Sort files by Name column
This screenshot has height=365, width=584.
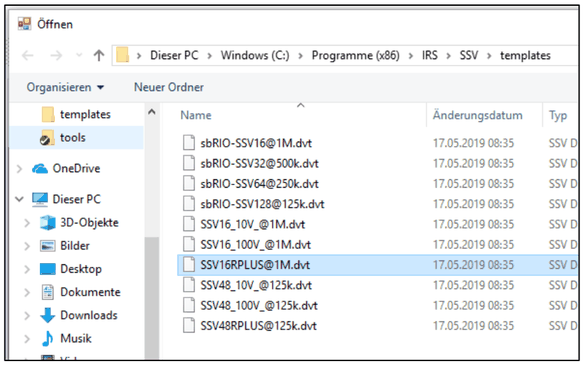click(x=196, y=115)
